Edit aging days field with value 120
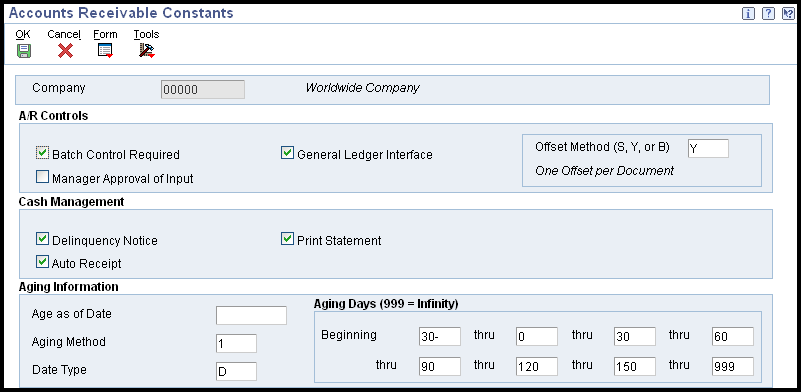The height and width of the screenshot is (392, 801). click(x=537, y=366)
